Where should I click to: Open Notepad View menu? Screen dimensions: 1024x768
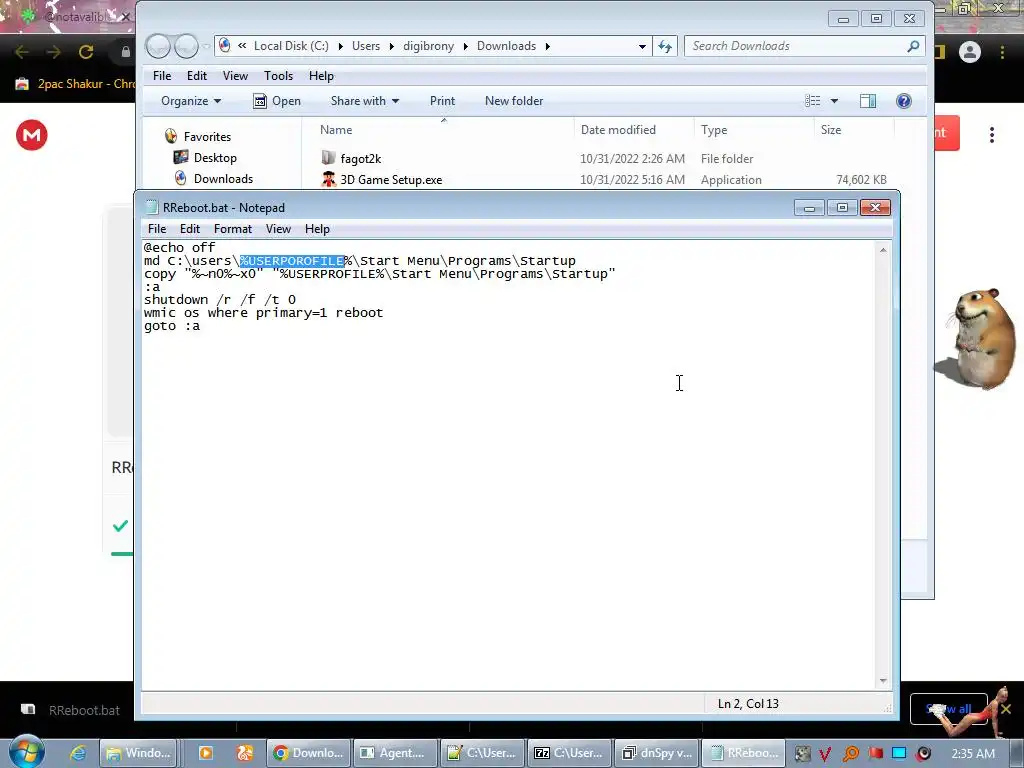(x=278, y=229)
